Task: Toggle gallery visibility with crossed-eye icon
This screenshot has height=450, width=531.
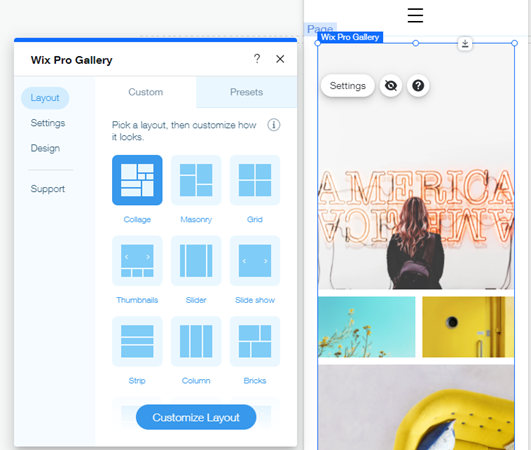Action: (391, 86)
